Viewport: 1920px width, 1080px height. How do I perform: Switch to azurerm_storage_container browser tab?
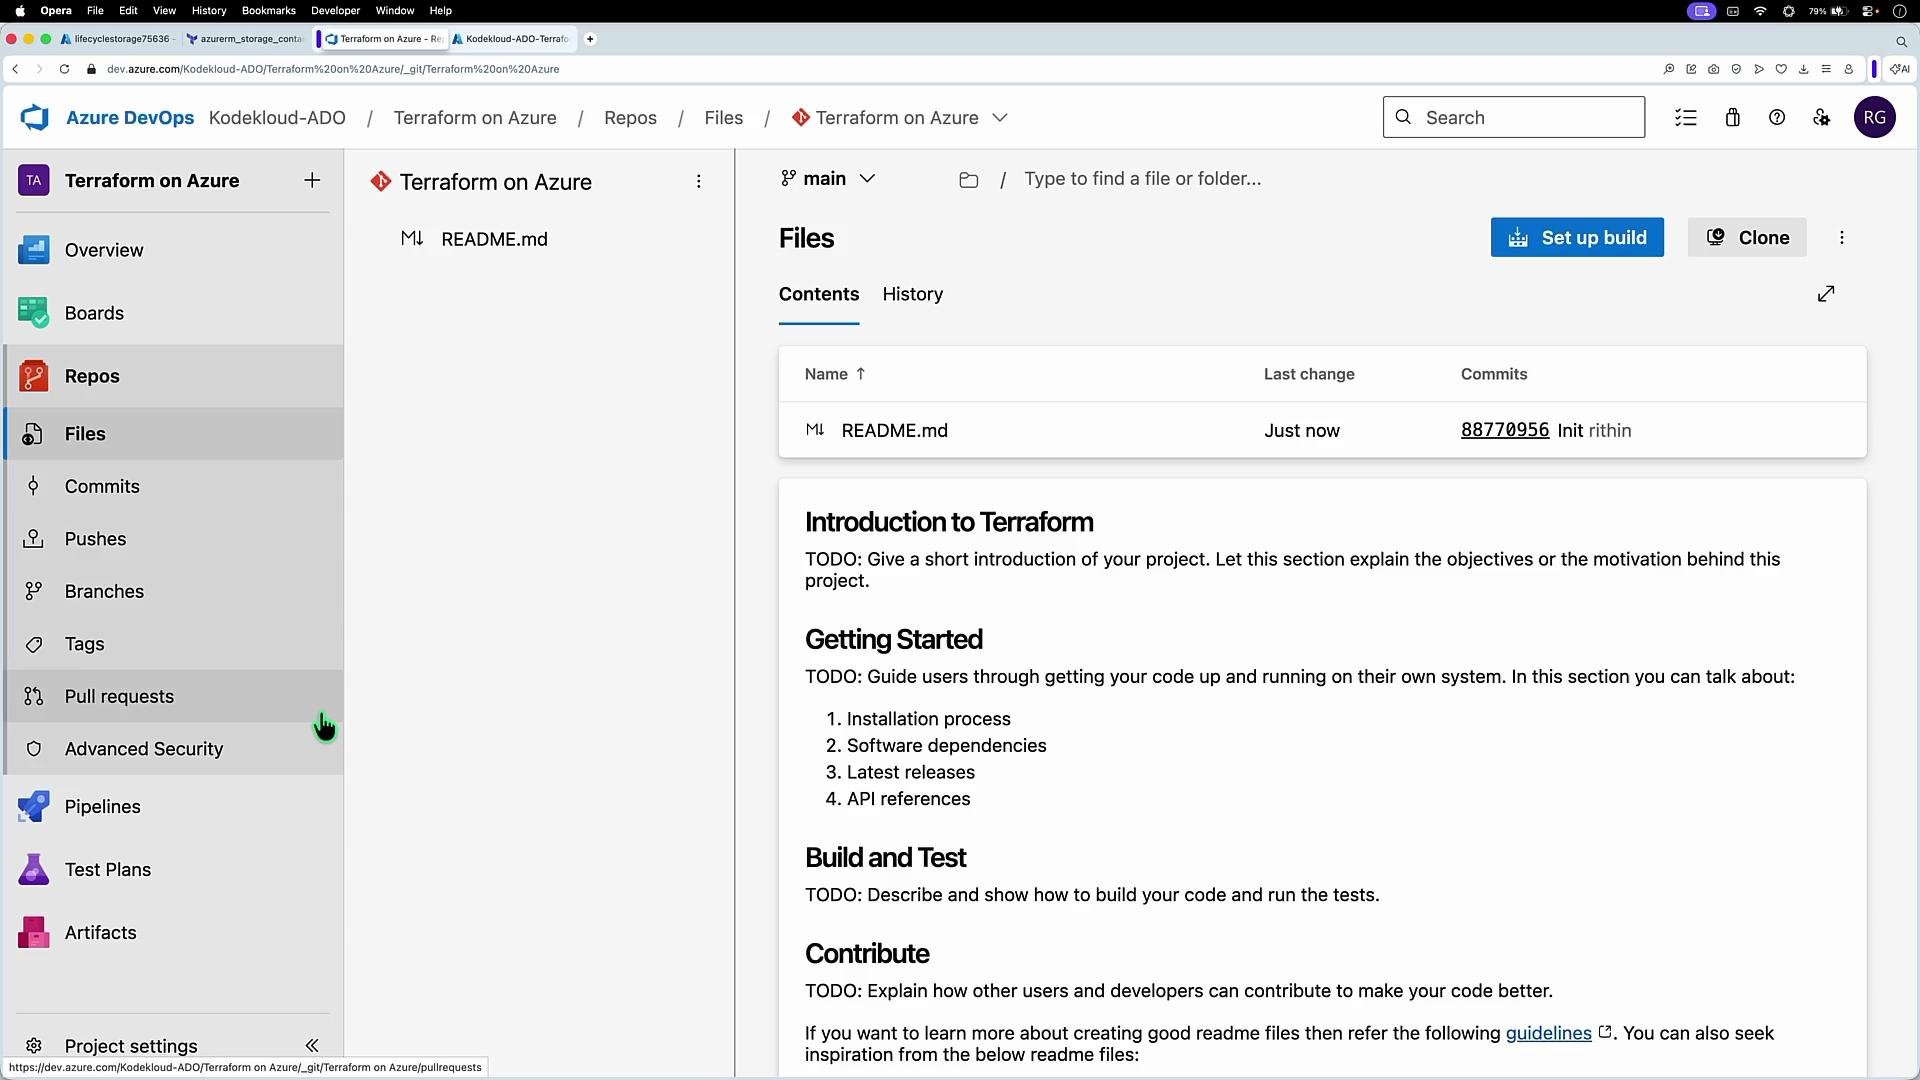pyautogui.click(x=246, y=39)
